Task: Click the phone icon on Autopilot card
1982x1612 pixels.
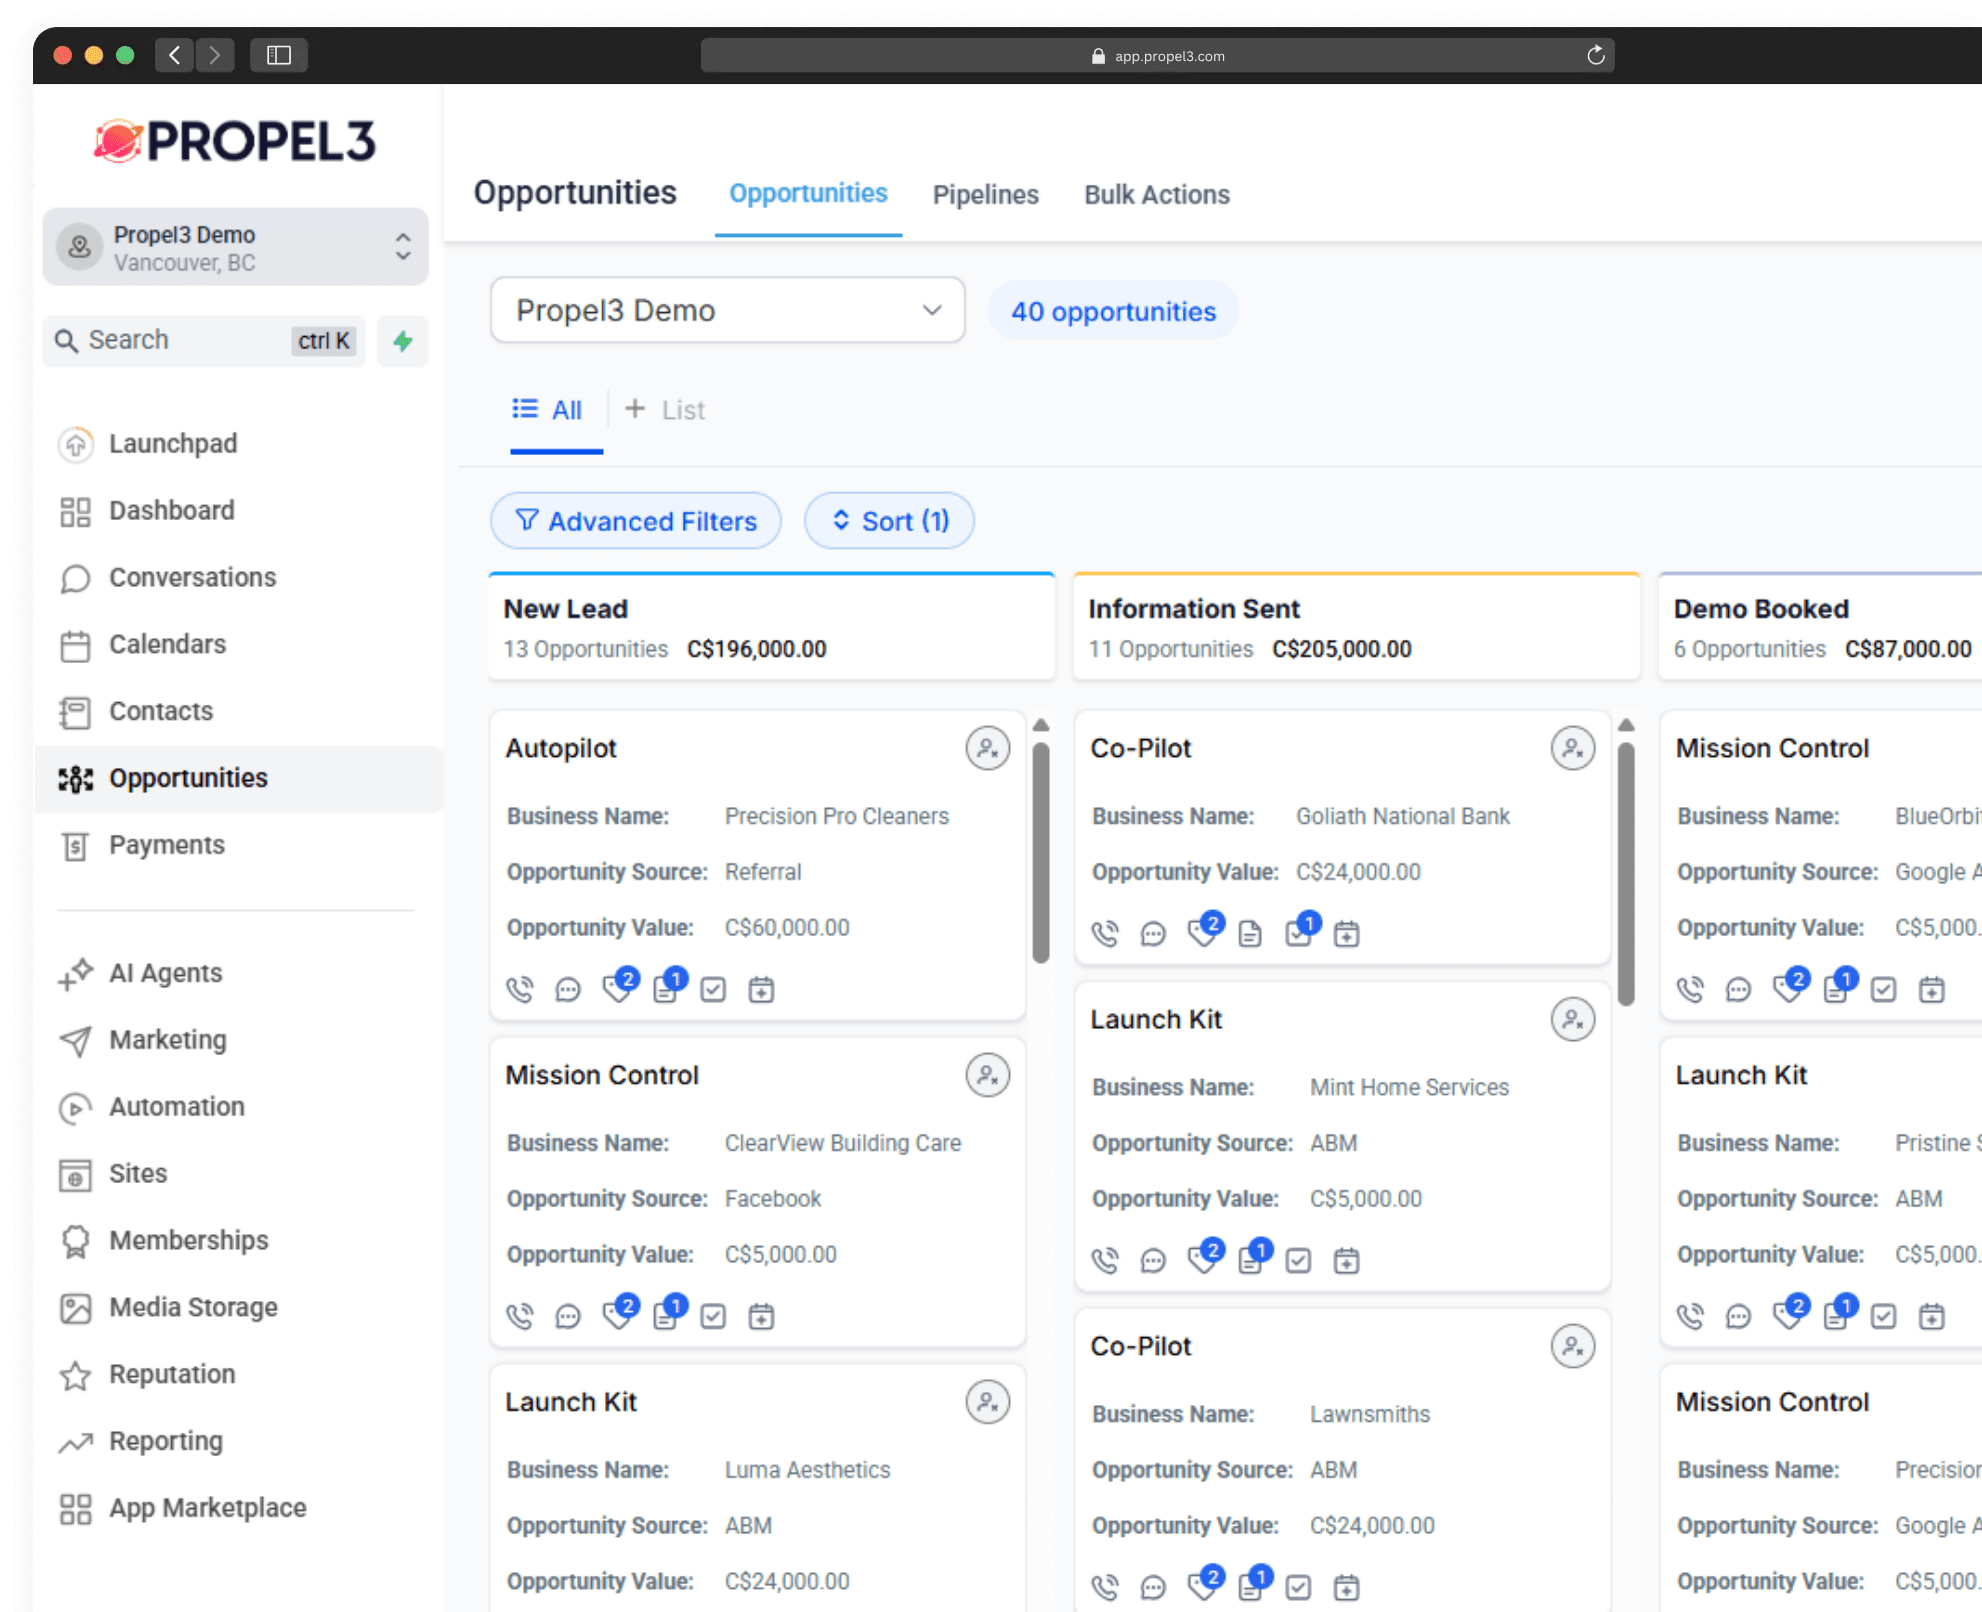Action: (x=520, y=990)
